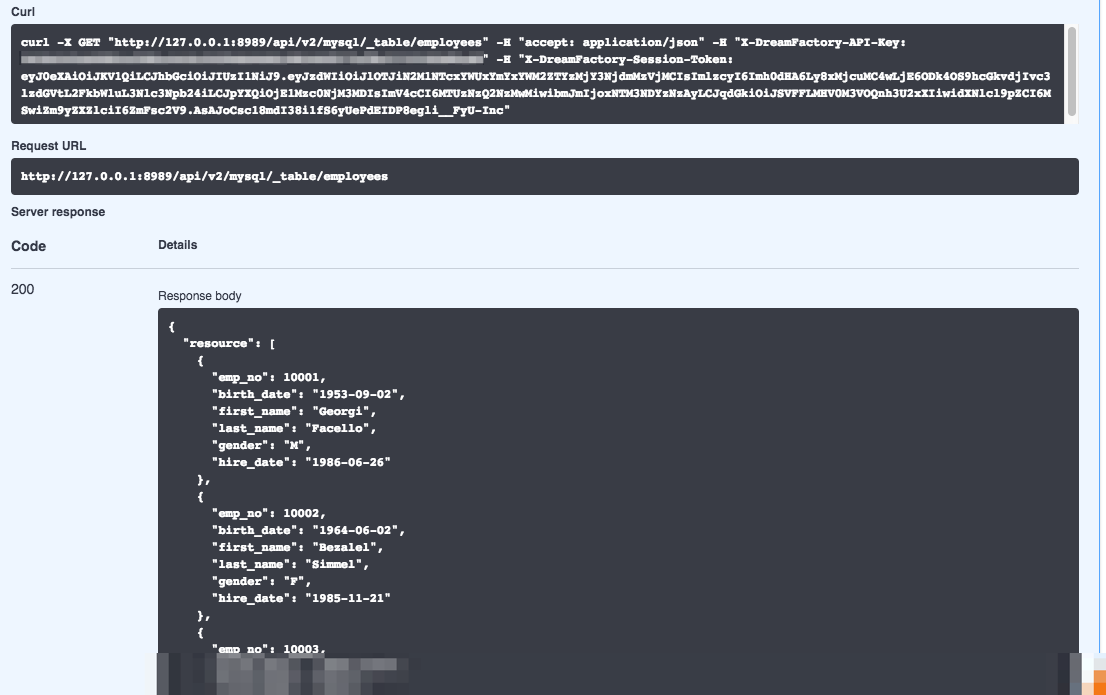
Task: Click the resource key in the JSON output
Action: pos(217,343)
